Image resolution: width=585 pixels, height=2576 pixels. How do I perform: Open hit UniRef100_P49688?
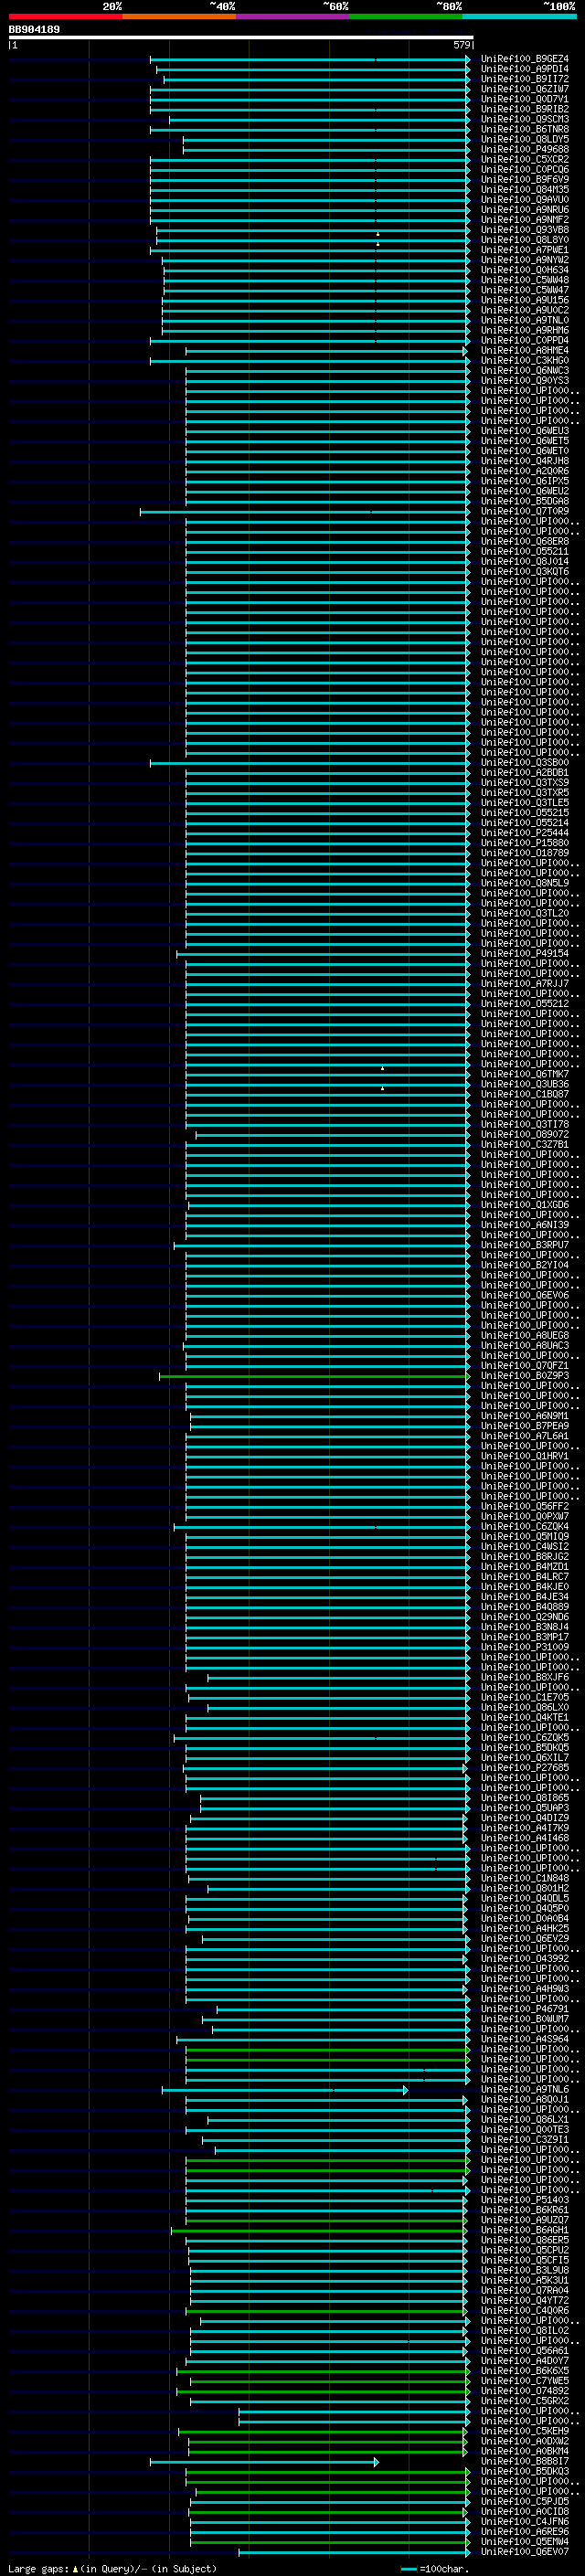[525, 150]
